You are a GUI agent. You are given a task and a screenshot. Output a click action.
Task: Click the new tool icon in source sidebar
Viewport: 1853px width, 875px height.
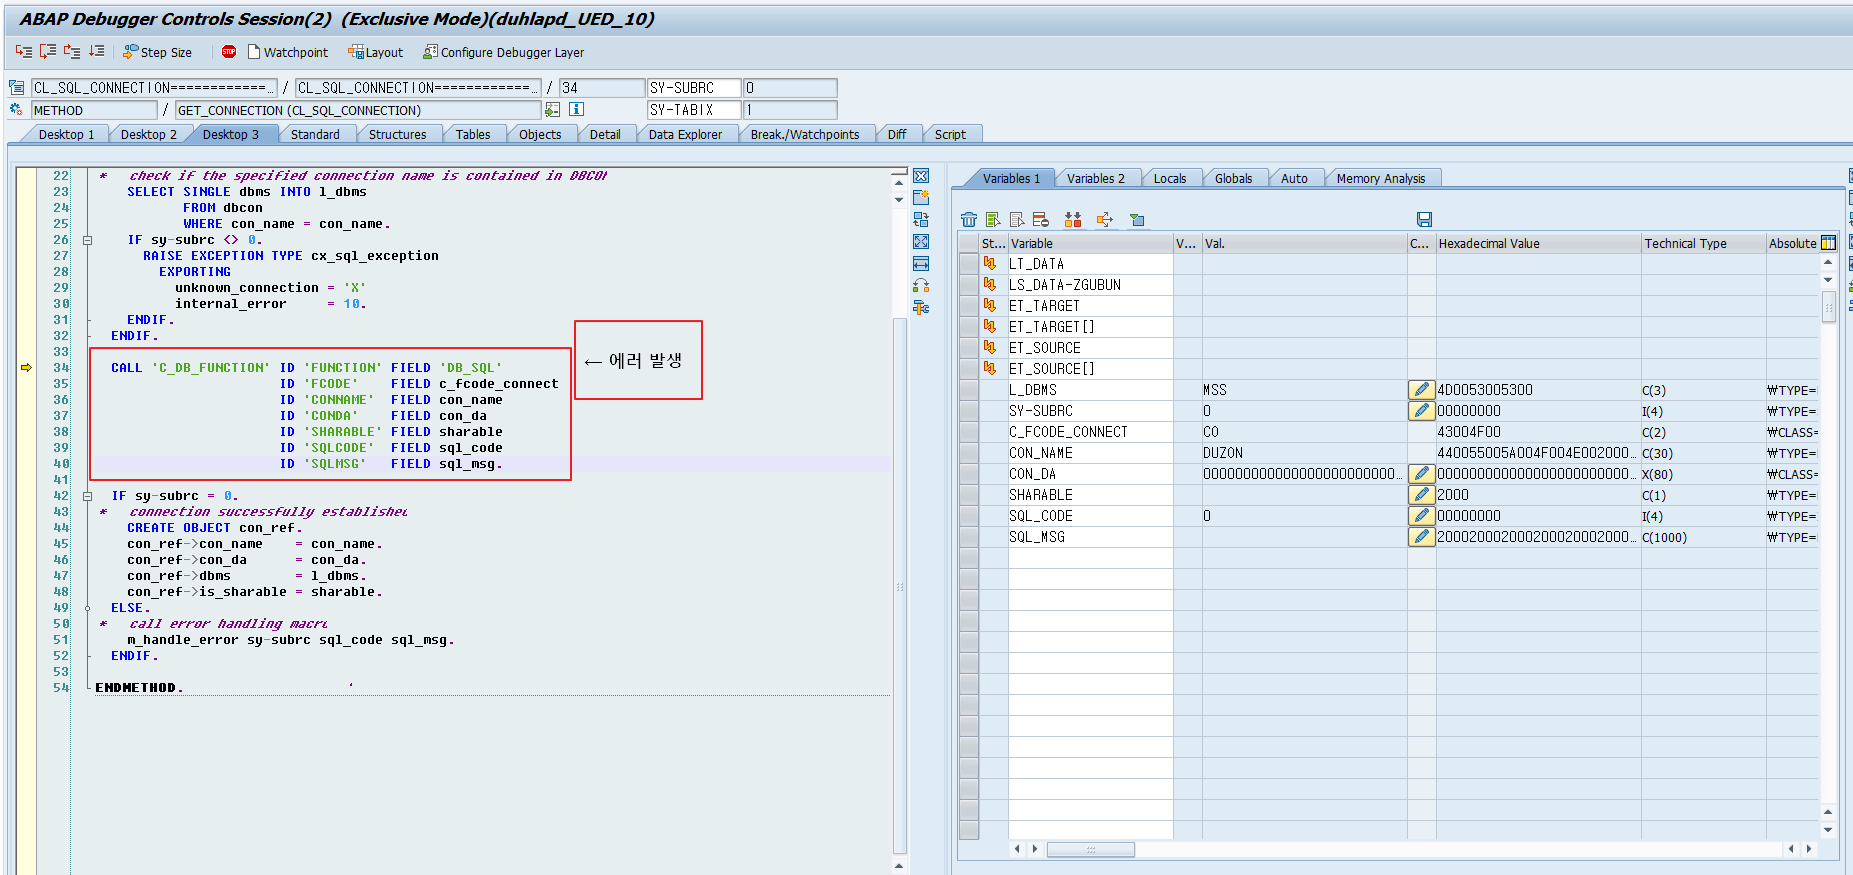coord(921,198)
